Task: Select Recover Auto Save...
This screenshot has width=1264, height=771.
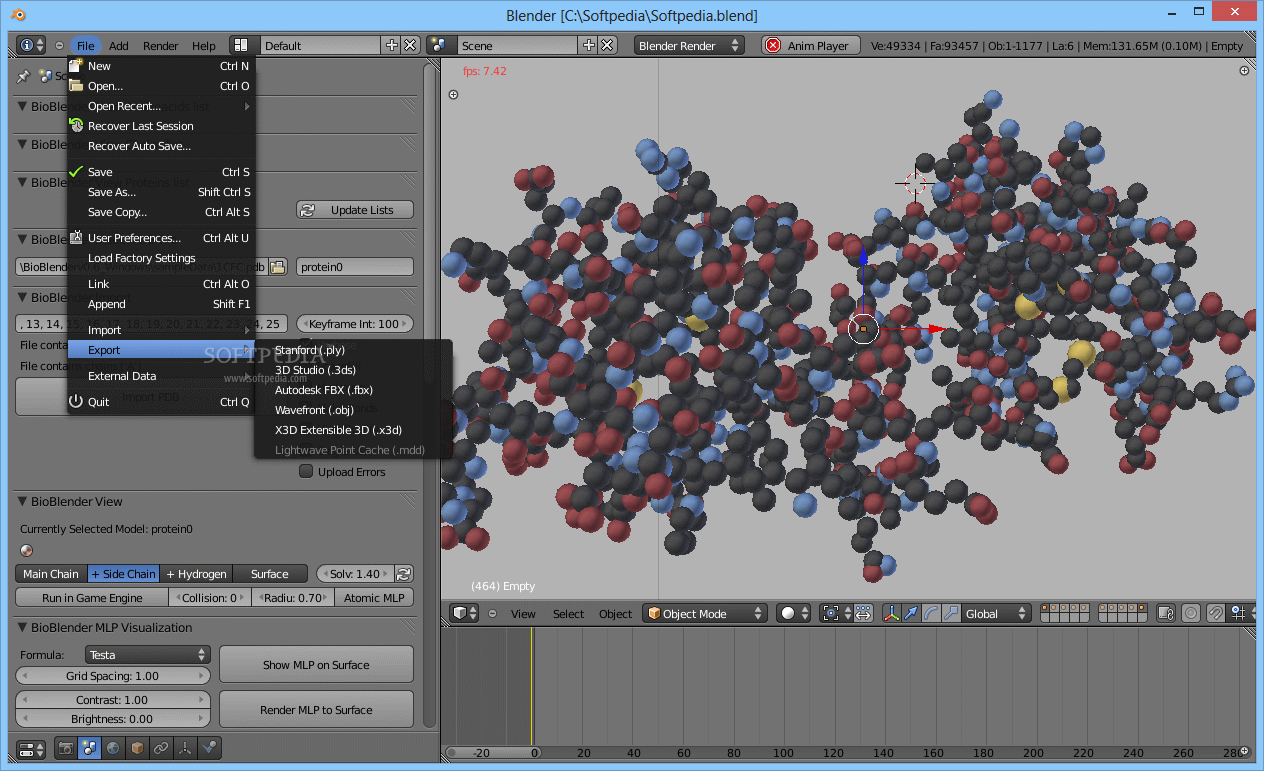Action: coord(161,146)
